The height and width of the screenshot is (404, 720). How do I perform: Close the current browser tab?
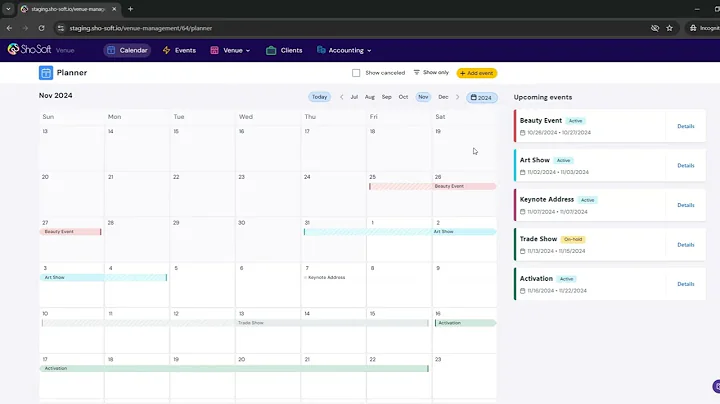114,9
